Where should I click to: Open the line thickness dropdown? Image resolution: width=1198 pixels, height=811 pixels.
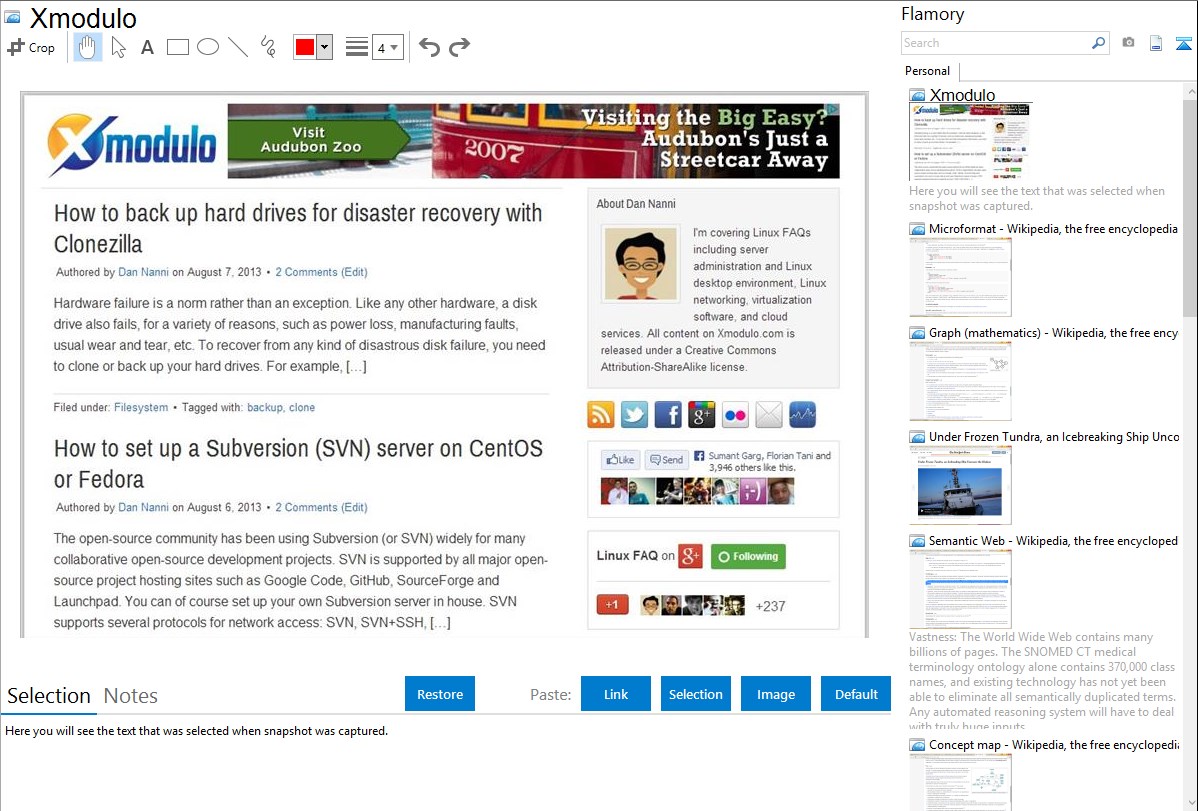387,47
